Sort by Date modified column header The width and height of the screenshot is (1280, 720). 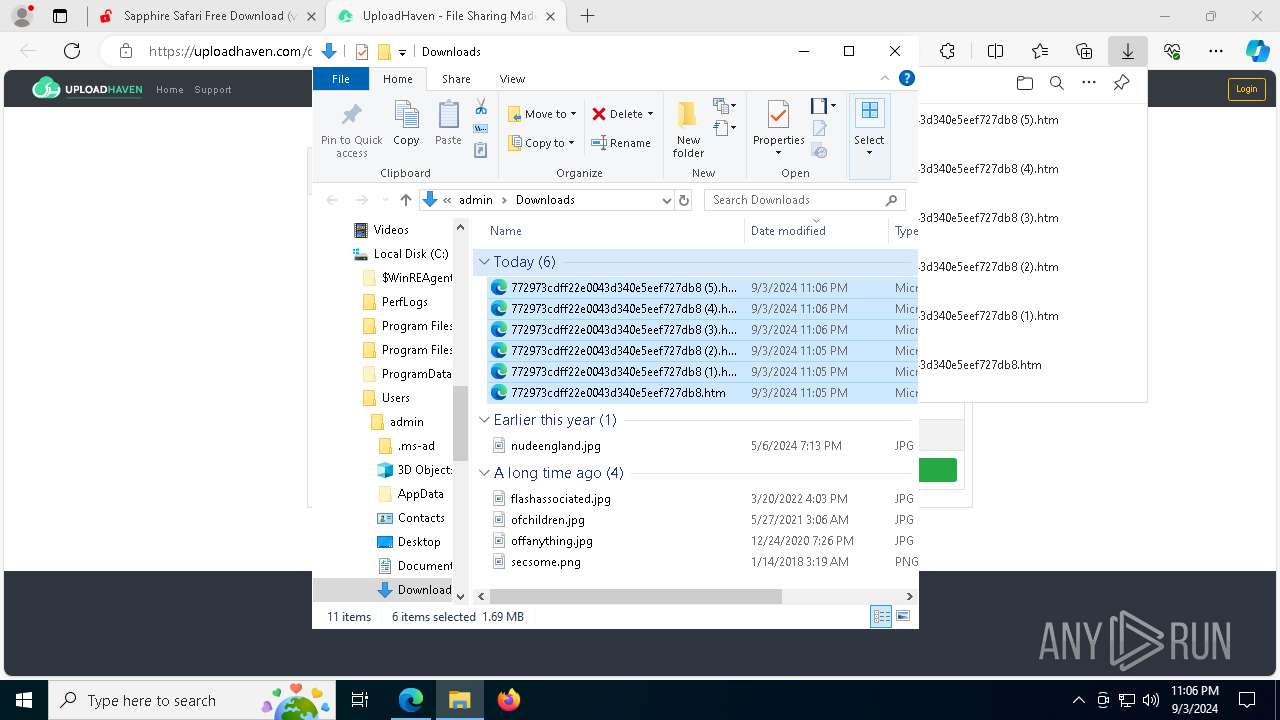point(788,231)
